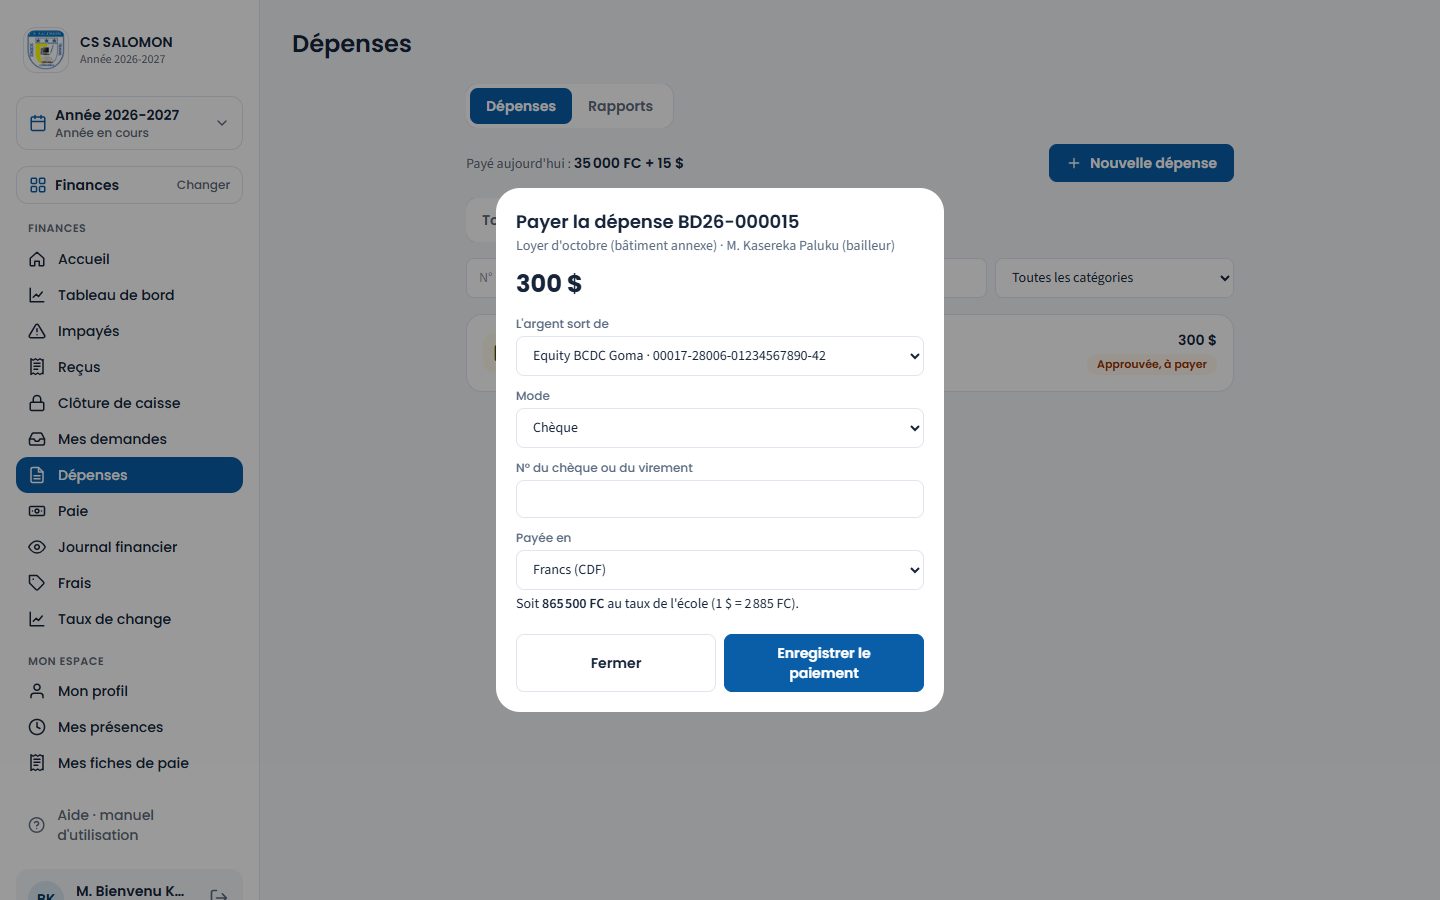The width and height of the screenshot is (1440, 900).
Task: Click the Reçus receipt icon
Action: click(x=37, y=367)
